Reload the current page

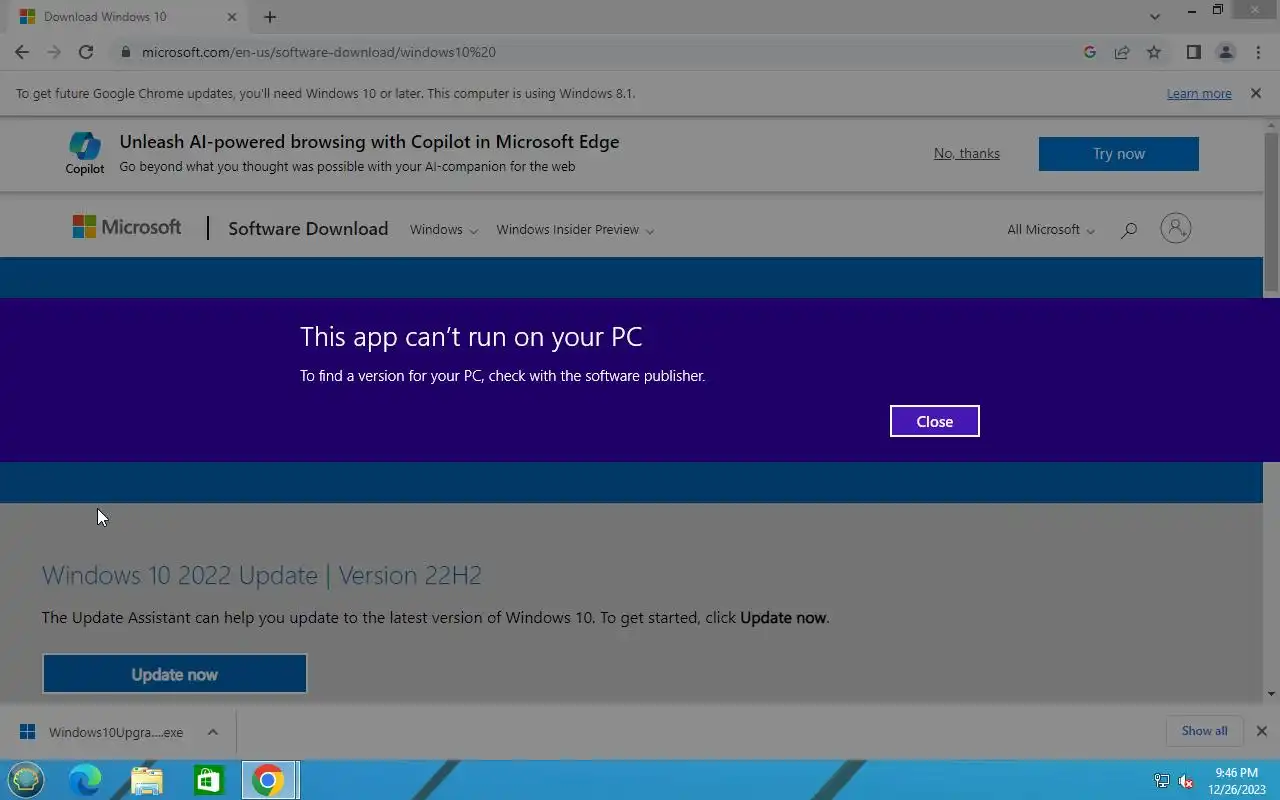click(x=86, y=52)
